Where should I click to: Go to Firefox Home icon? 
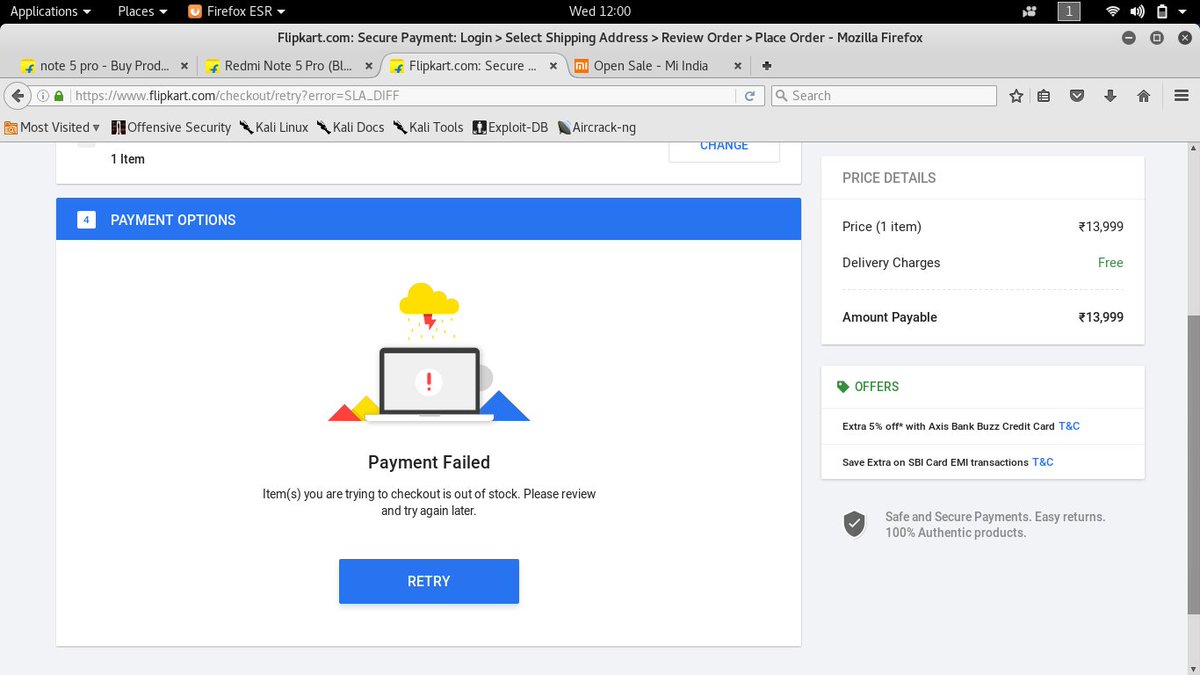pos(1144,96)
